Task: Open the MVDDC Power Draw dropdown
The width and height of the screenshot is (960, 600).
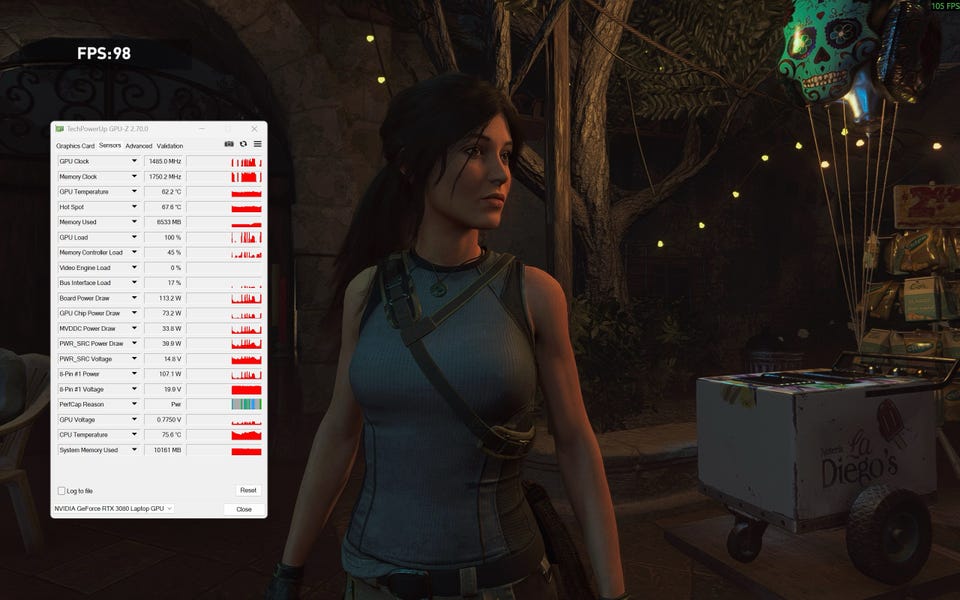Action: coord(134,328)
